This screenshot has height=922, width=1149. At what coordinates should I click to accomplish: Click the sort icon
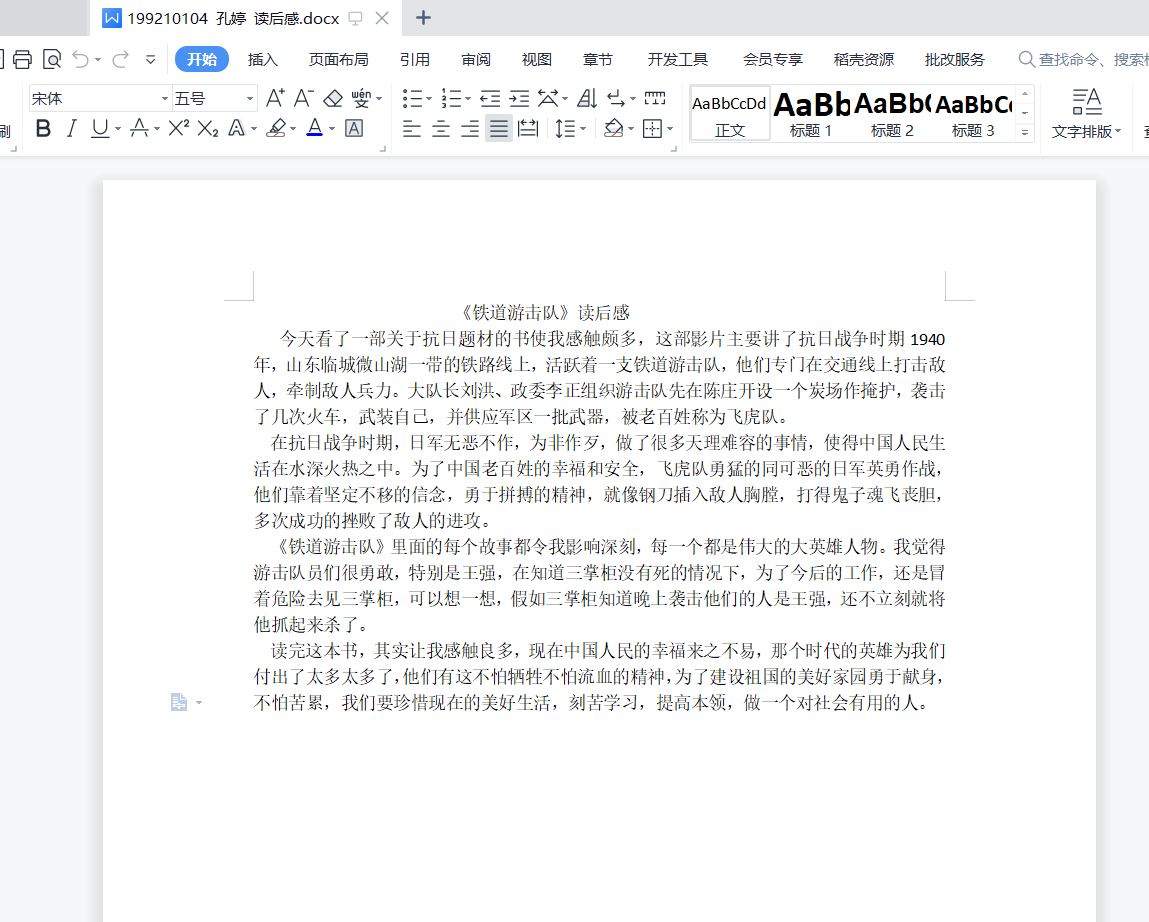click(587, 98)
